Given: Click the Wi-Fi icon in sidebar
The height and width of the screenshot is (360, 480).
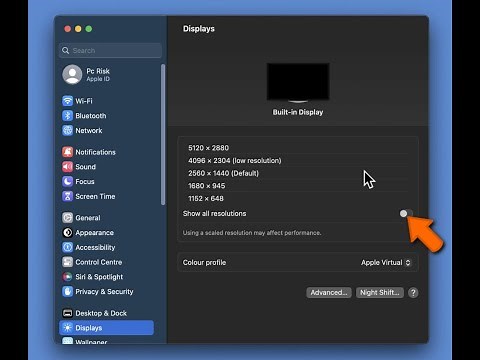Looking at the screenshot, I should point(67,101).
